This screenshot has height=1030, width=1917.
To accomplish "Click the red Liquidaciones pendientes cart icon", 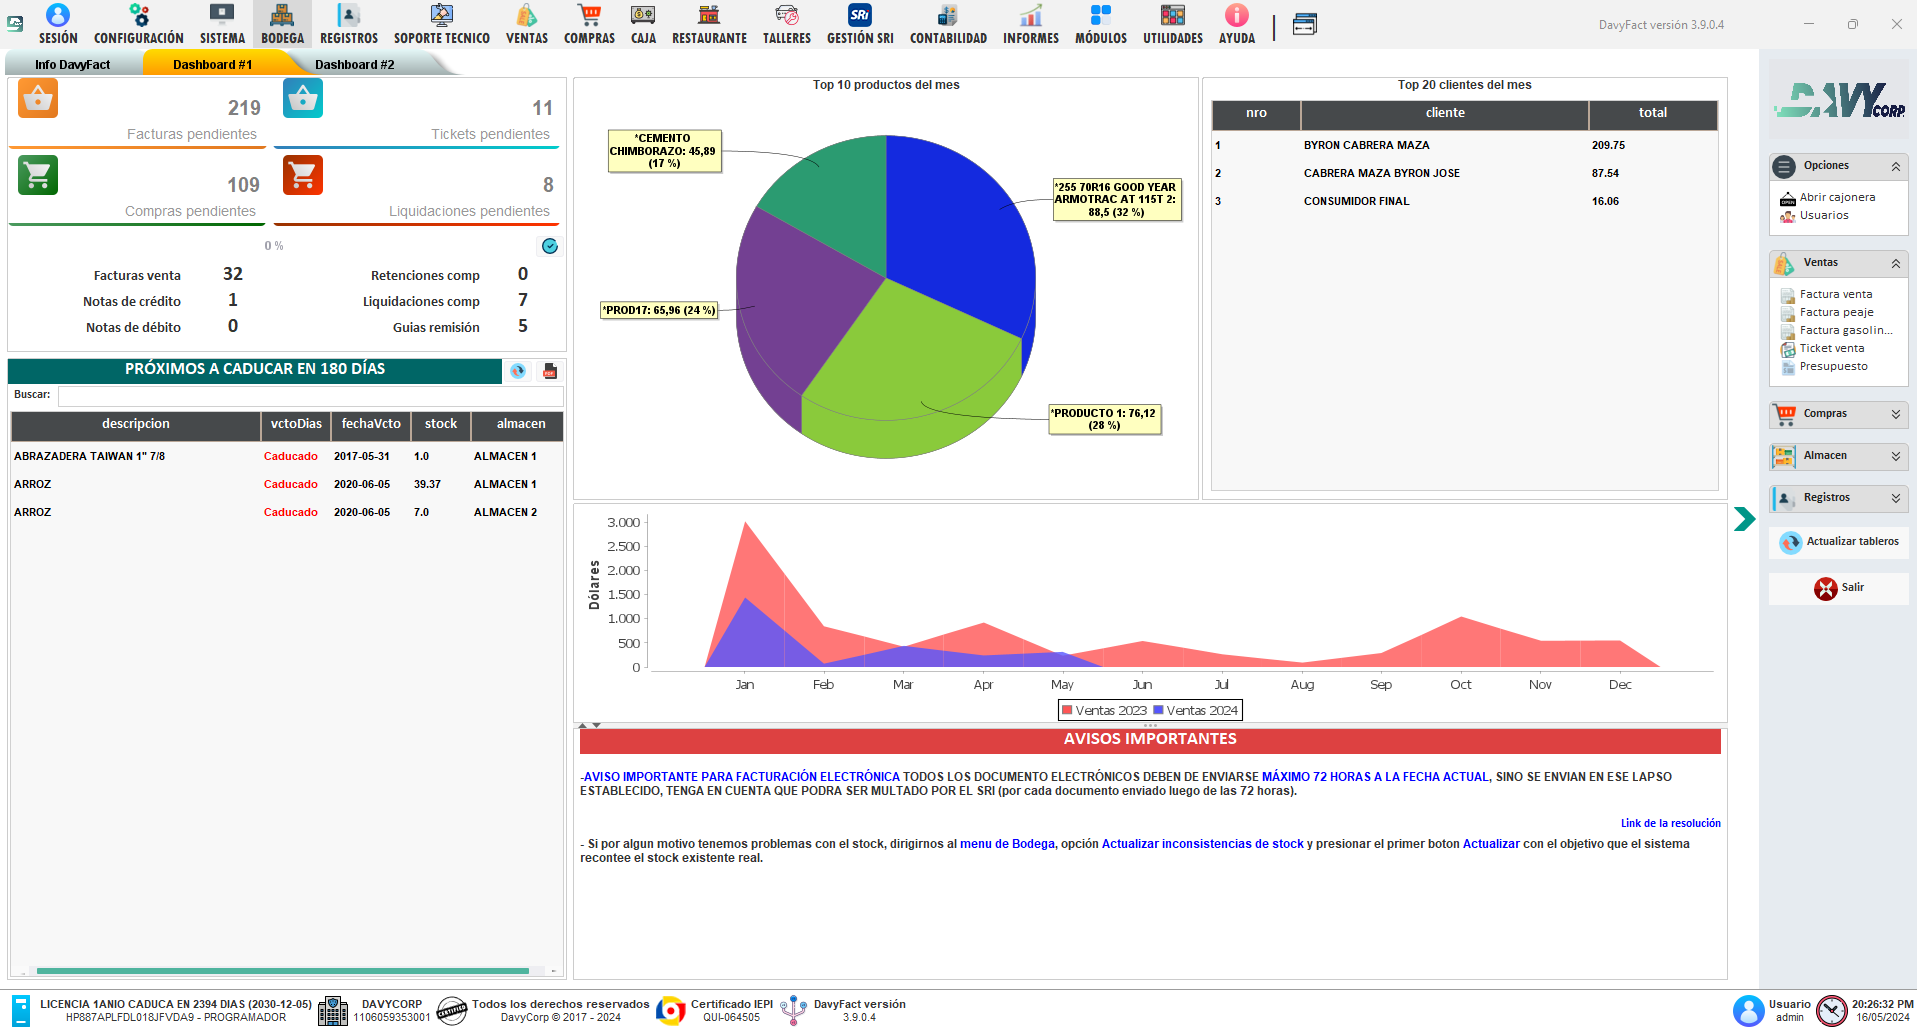I will [x=303, y=175].
